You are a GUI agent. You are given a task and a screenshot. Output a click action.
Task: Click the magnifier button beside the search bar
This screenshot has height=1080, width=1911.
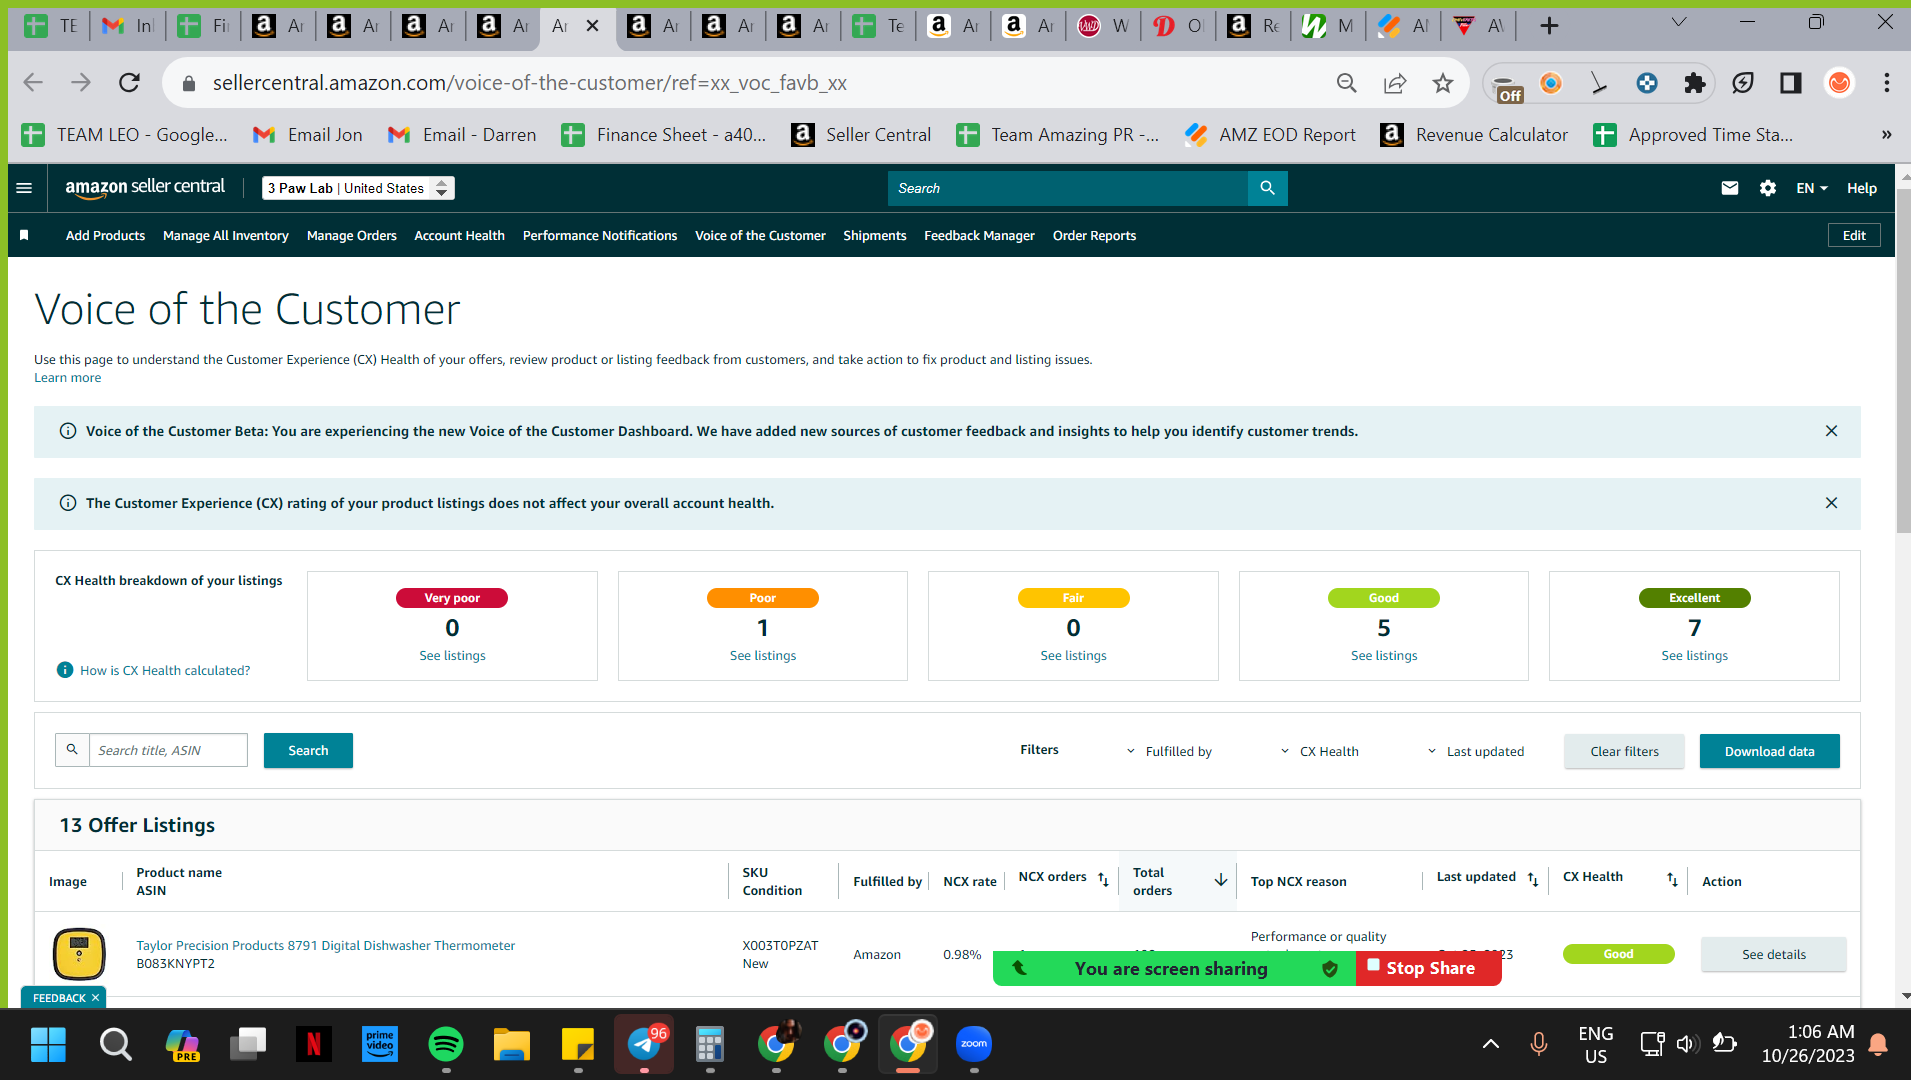tap(1267, 188)
